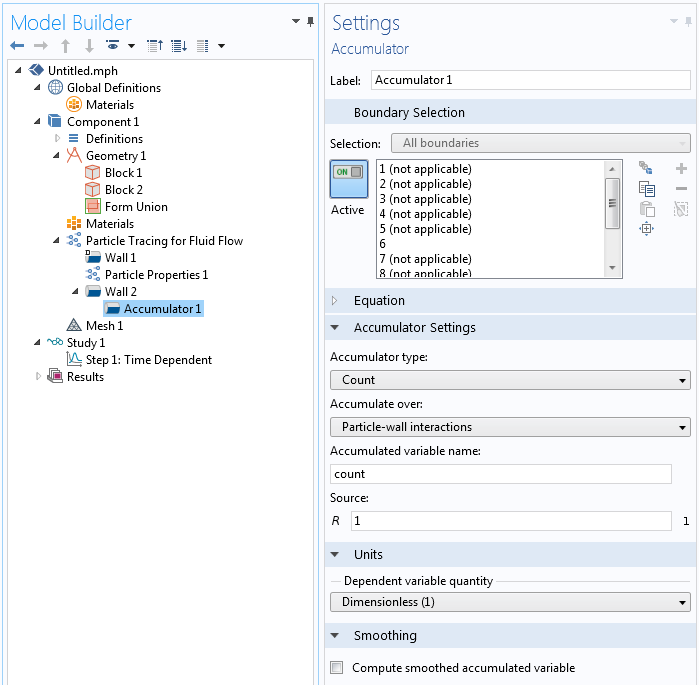The height and width of the screenshot is (685, 699).
Task: Click the Mesh 1 triangle icon
Action: [74, 325]
